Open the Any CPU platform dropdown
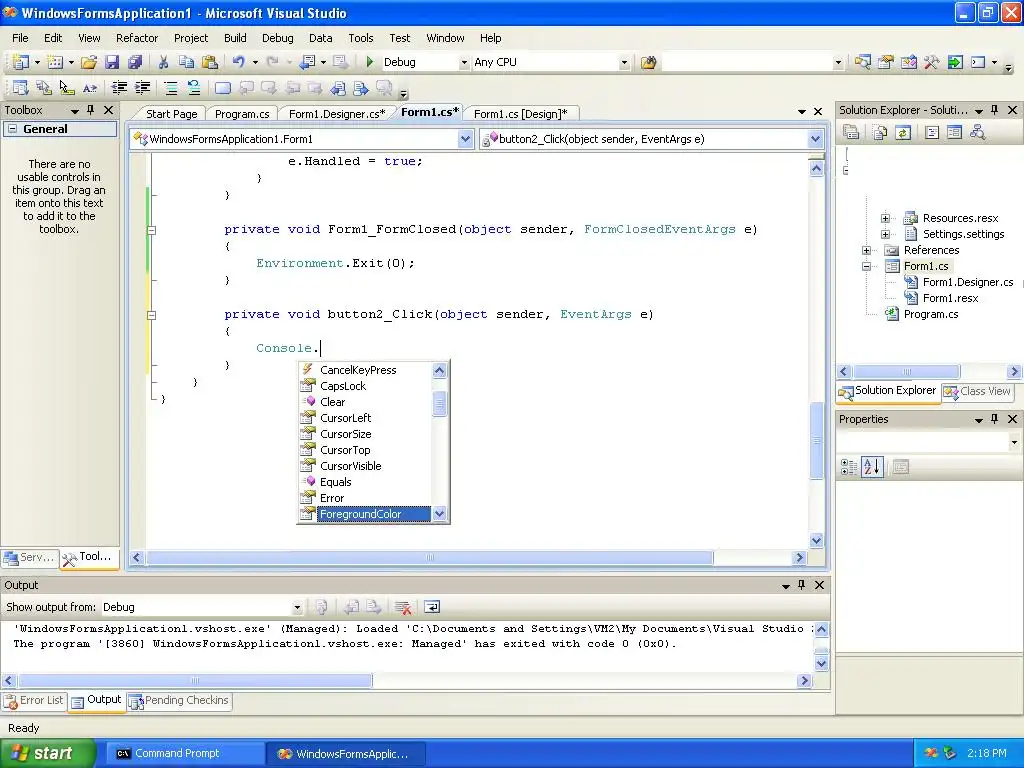Image resolution: width=1024 pixels, height=768 pixels. pos(624,63)
